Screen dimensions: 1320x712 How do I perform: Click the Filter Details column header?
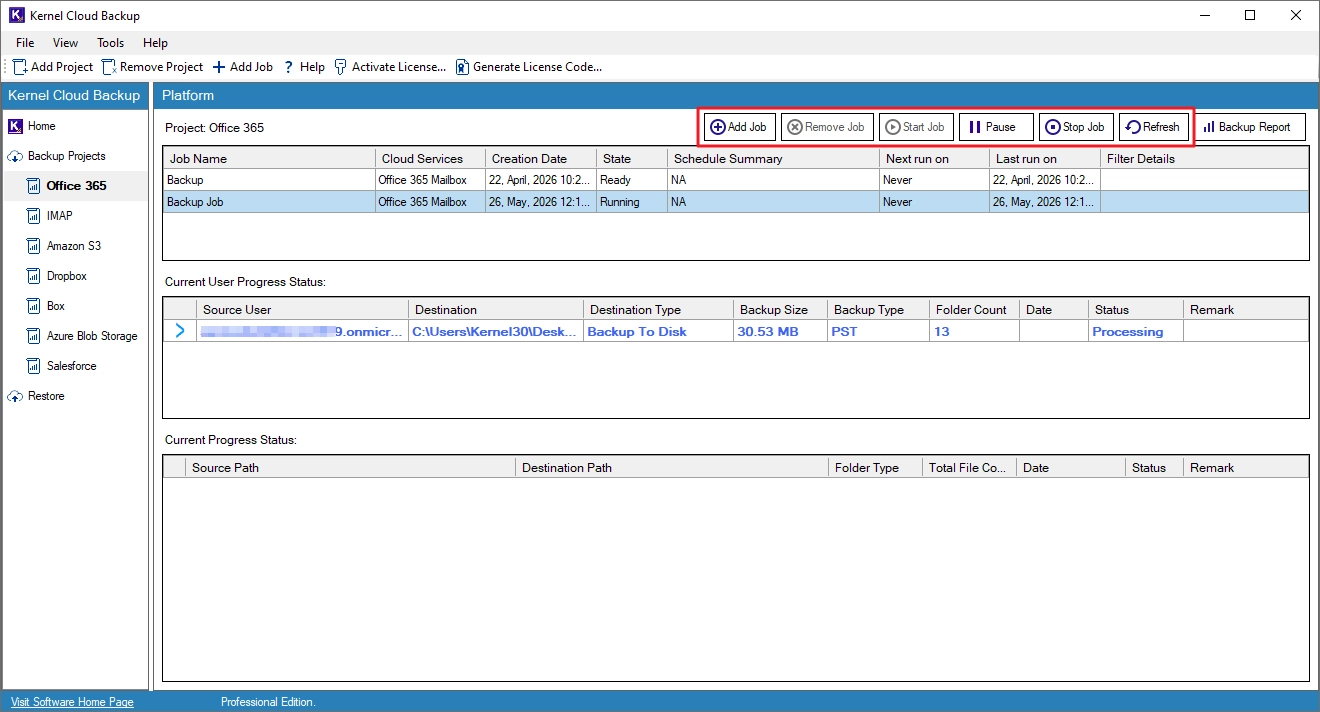[1204, 158]
